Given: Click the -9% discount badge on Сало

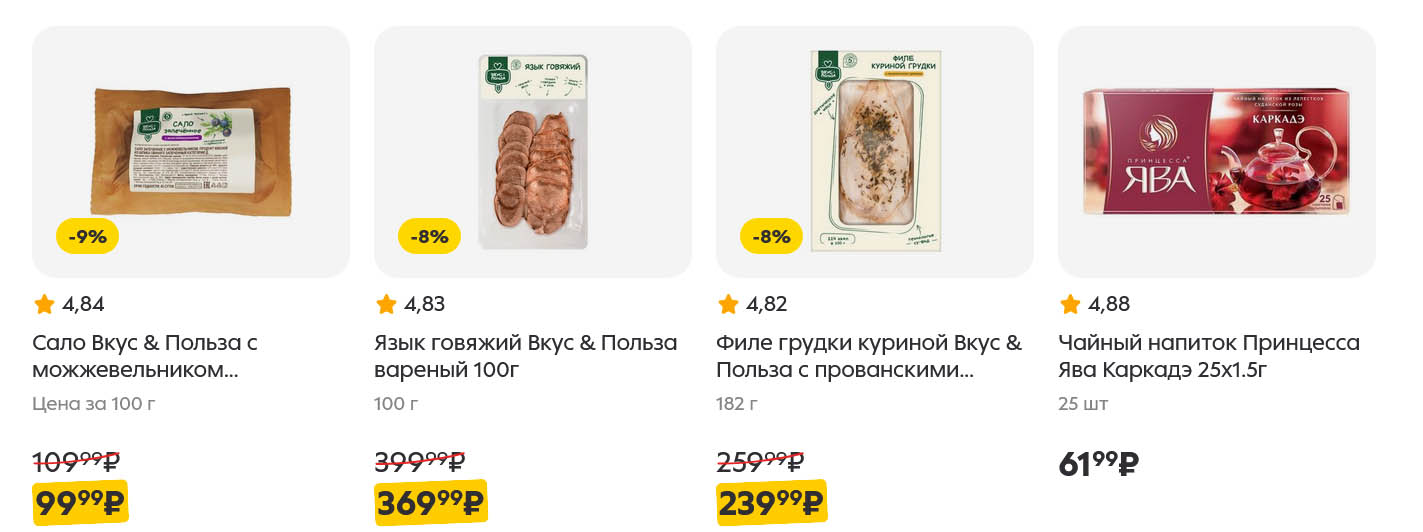Looking at the screenshot, I should coord(88,237).
